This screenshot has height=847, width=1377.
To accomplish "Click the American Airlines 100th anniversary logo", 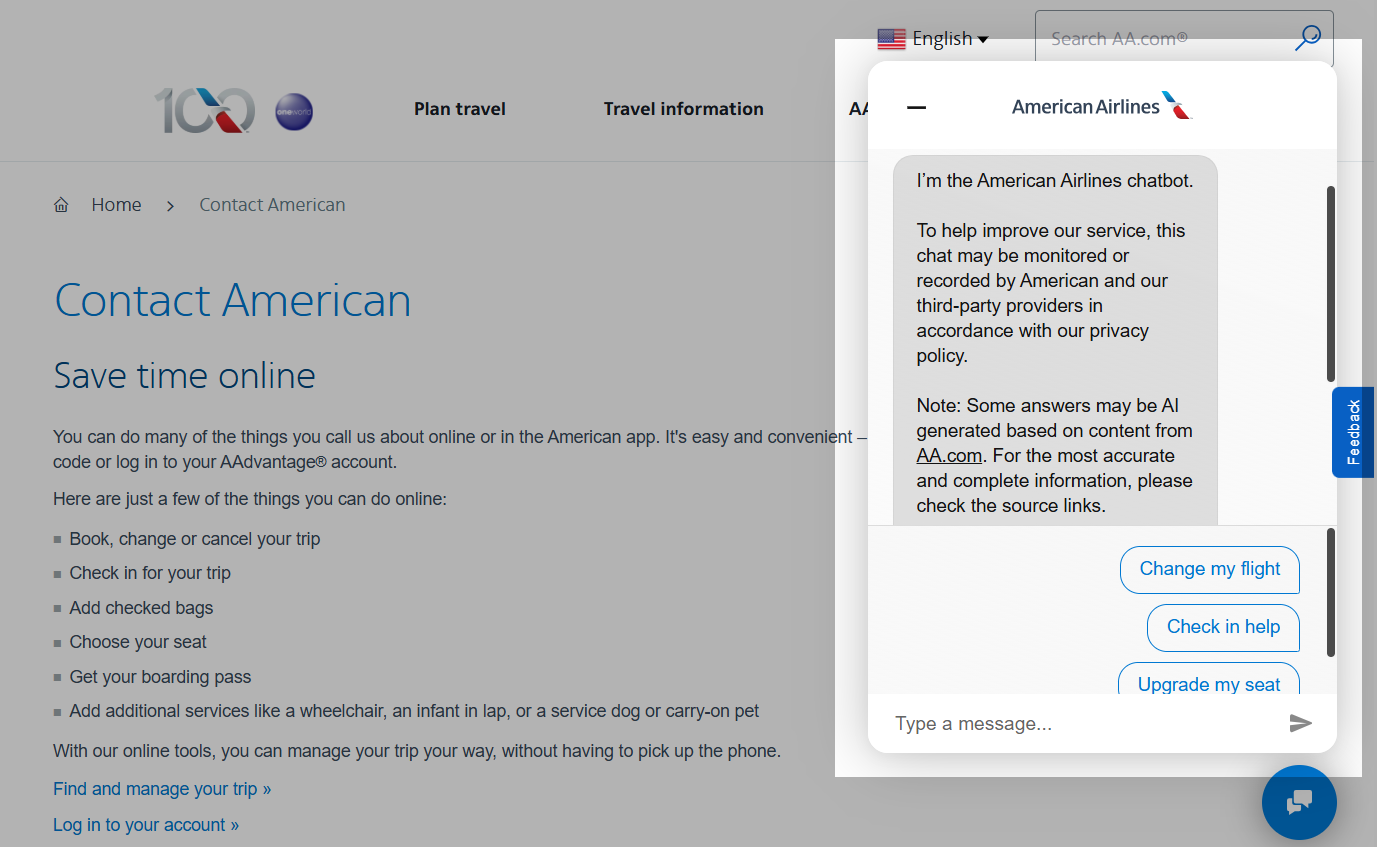I will 204,111.
